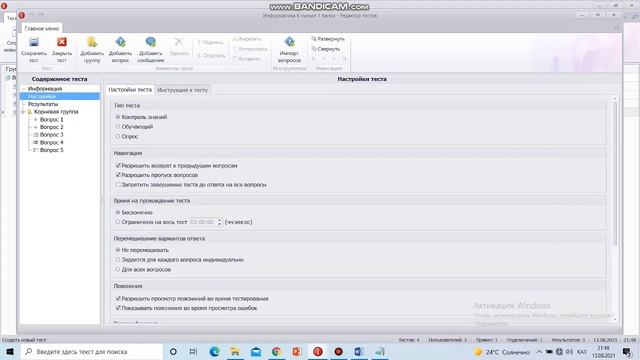Screen dimensions: 640x360
Task: Click the Bandicam recorder taskbar icon
Action: 338,351
